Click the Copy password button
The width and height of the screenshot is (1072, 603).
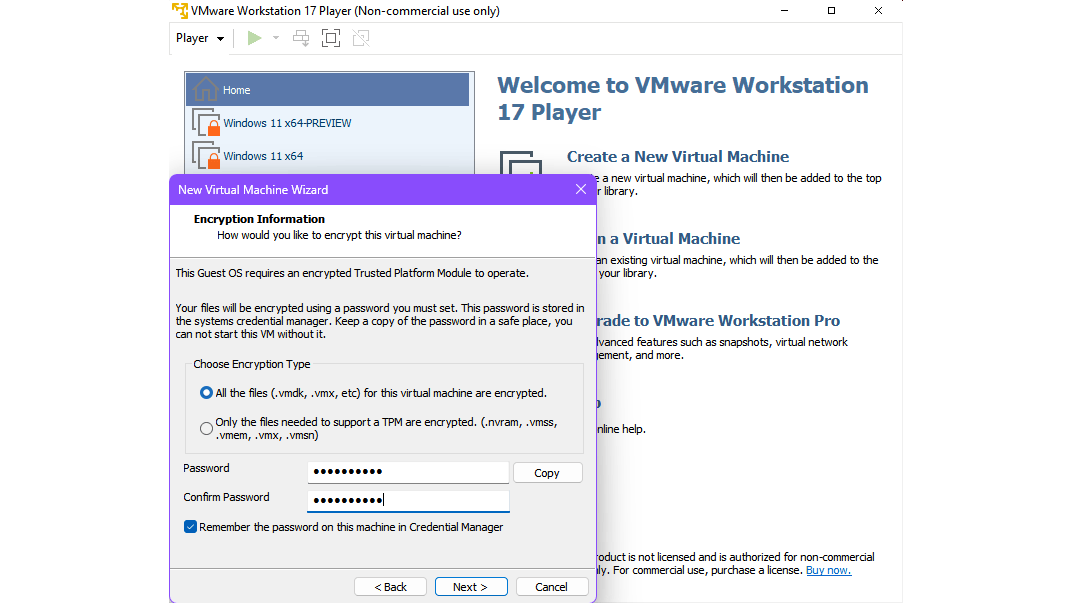pos(547,472)
